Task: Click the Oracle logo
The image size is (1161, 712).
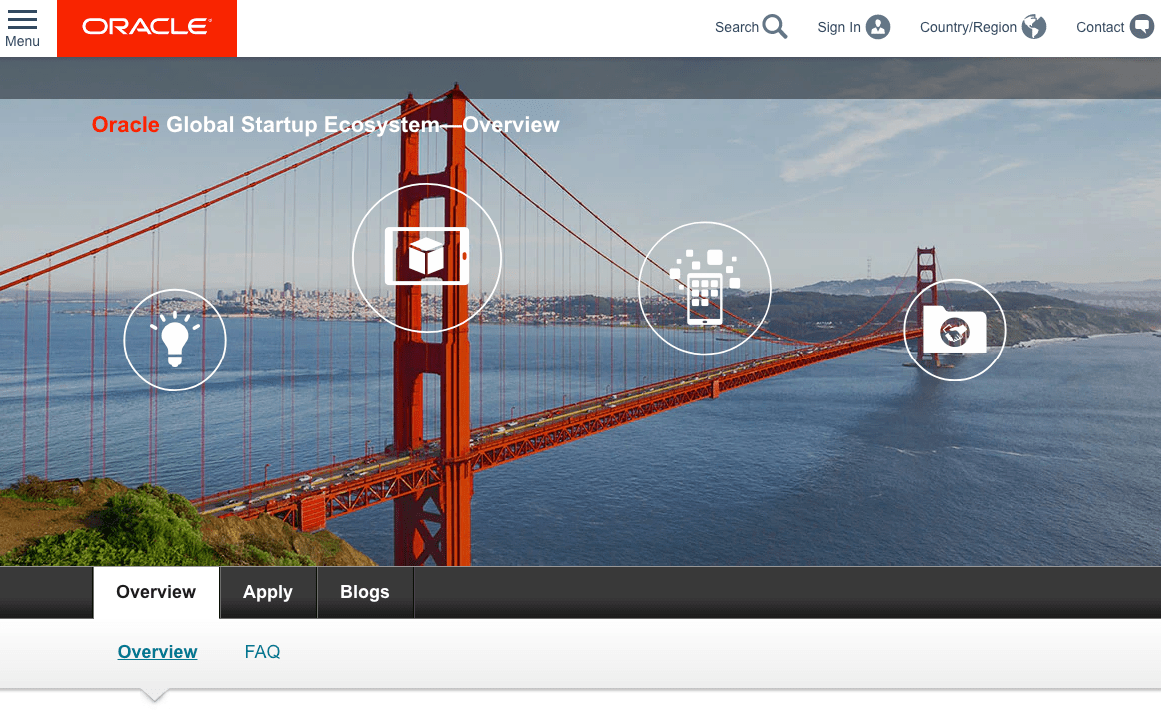Action: click(147, 28)
